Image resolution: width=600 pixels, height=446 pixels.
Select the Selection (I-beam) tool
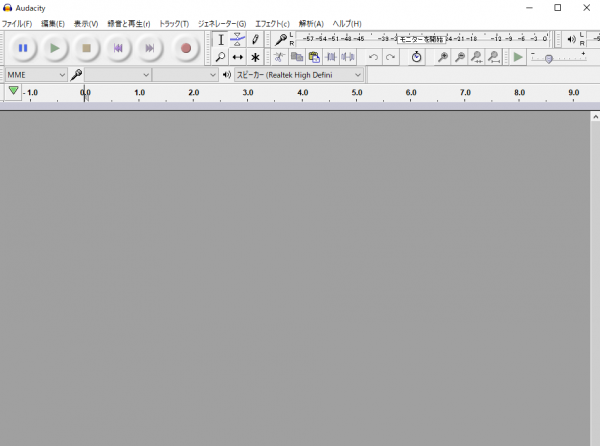click(221, 39)
